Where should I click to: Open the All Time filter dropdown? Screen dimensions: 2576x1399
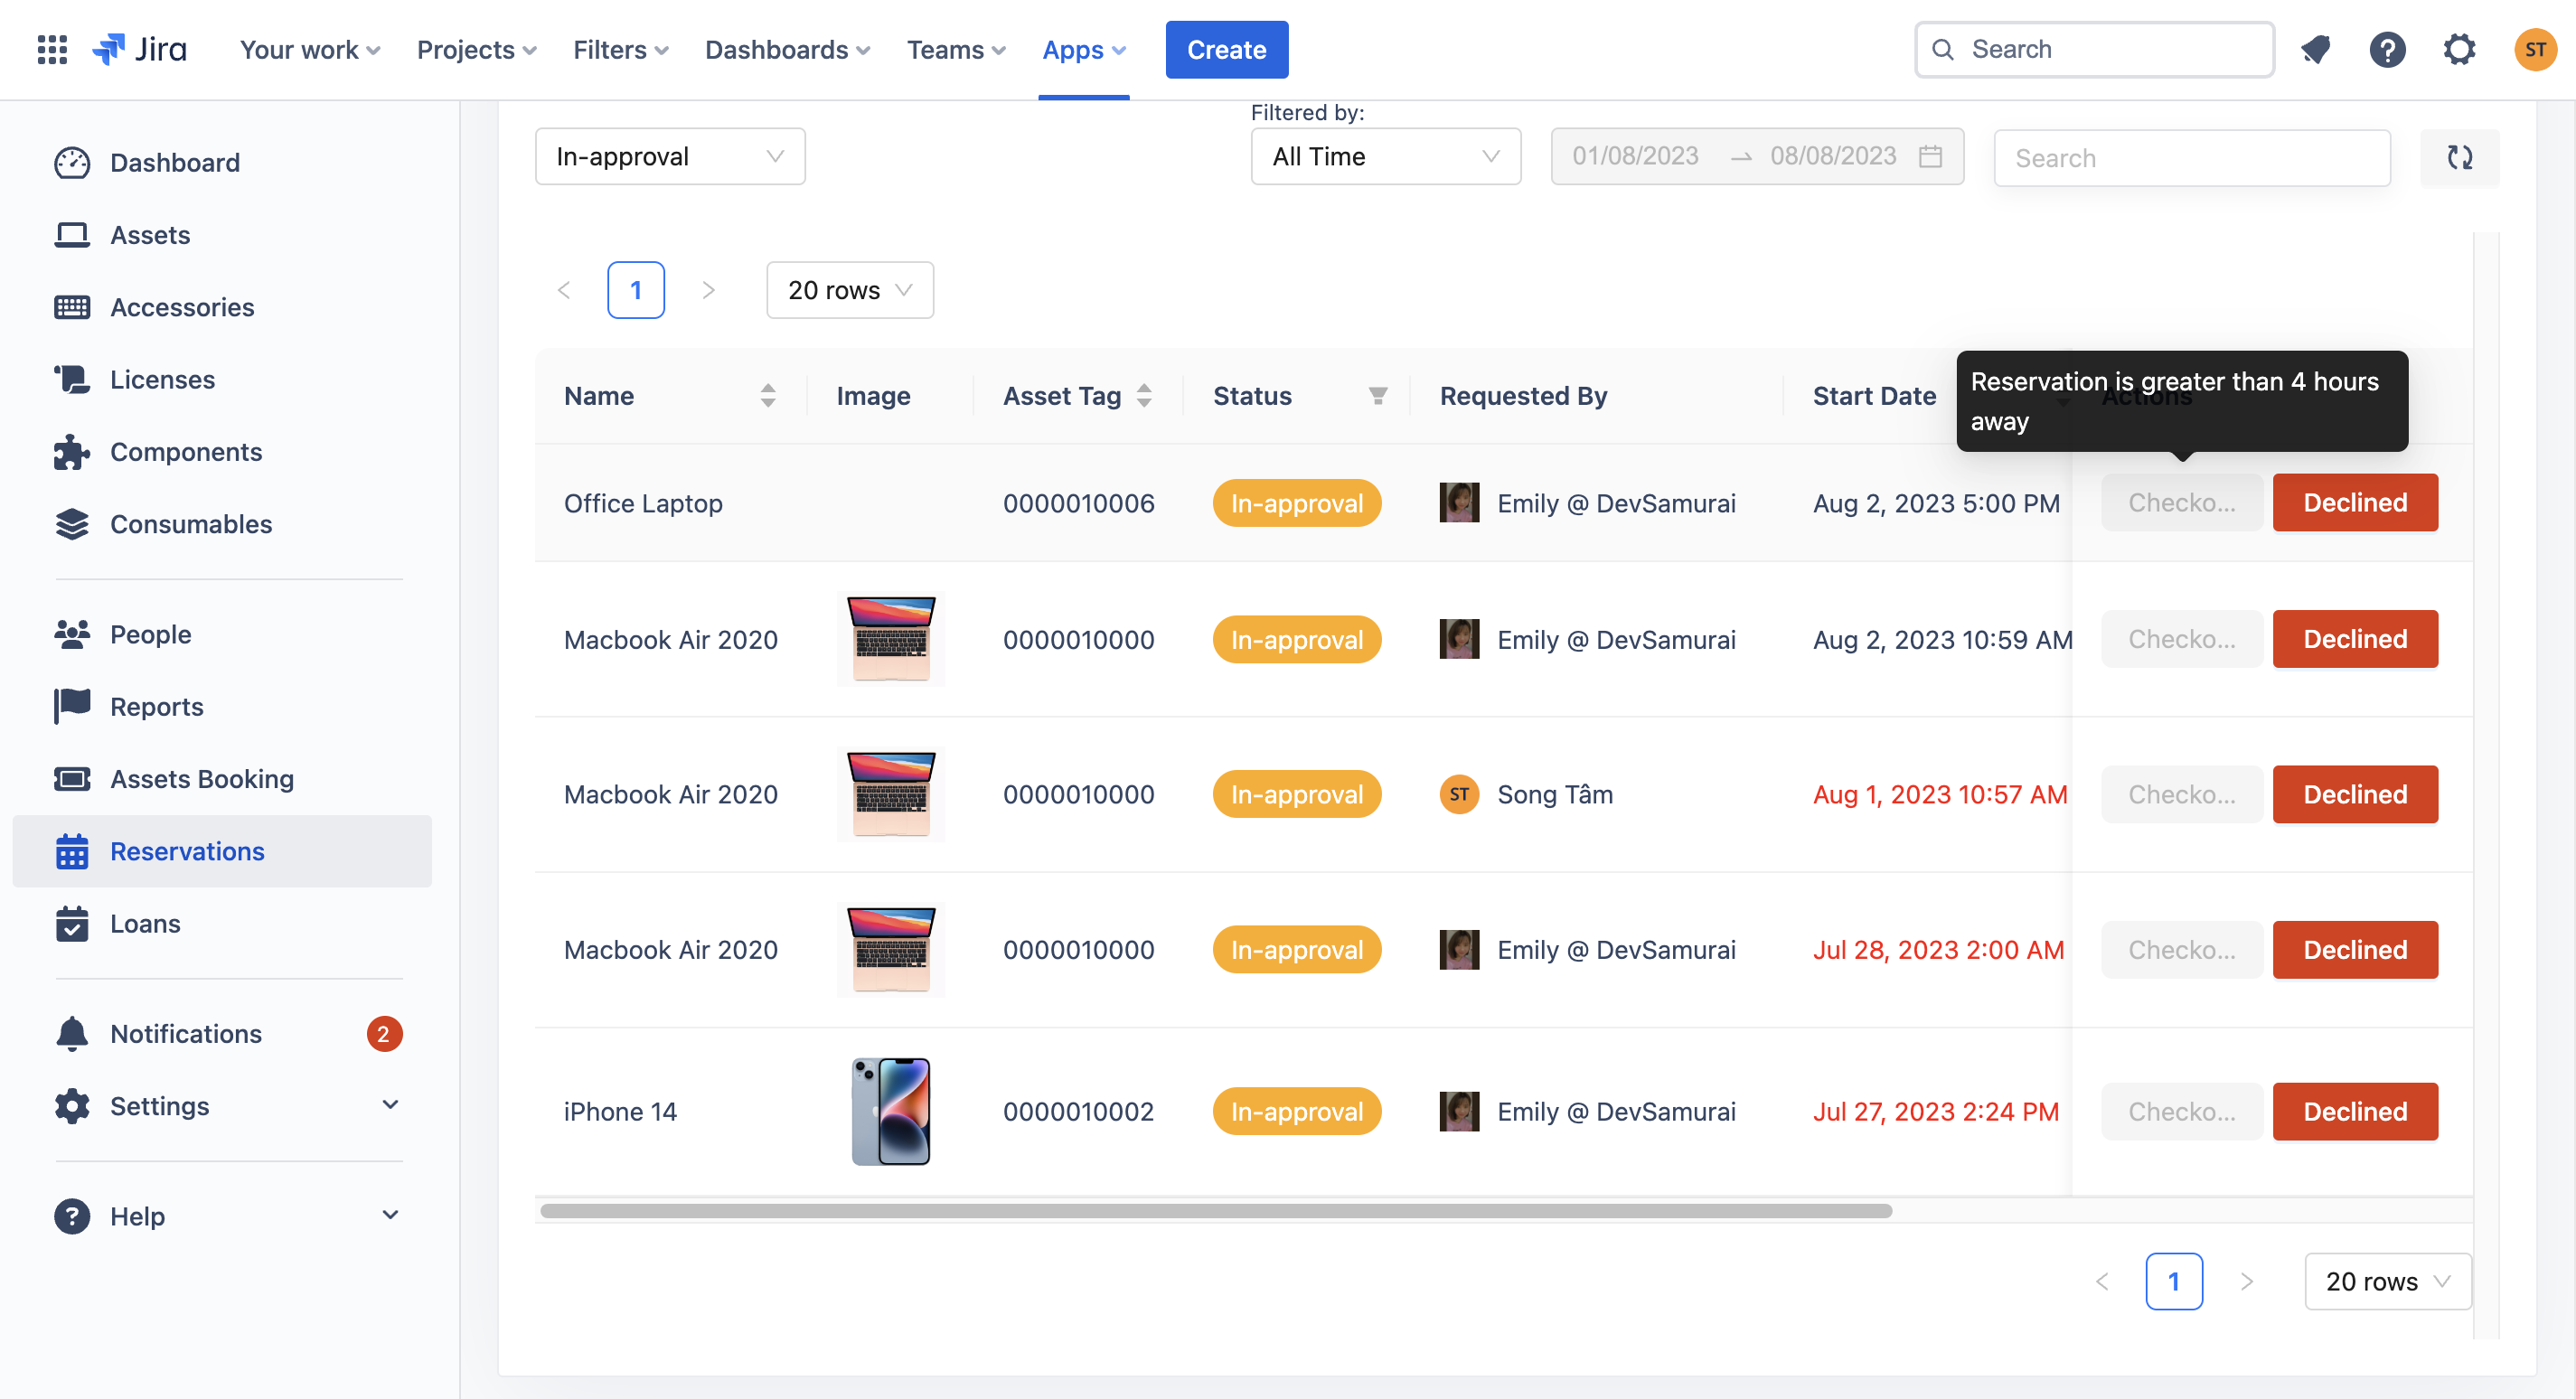tap(1385, 157)
